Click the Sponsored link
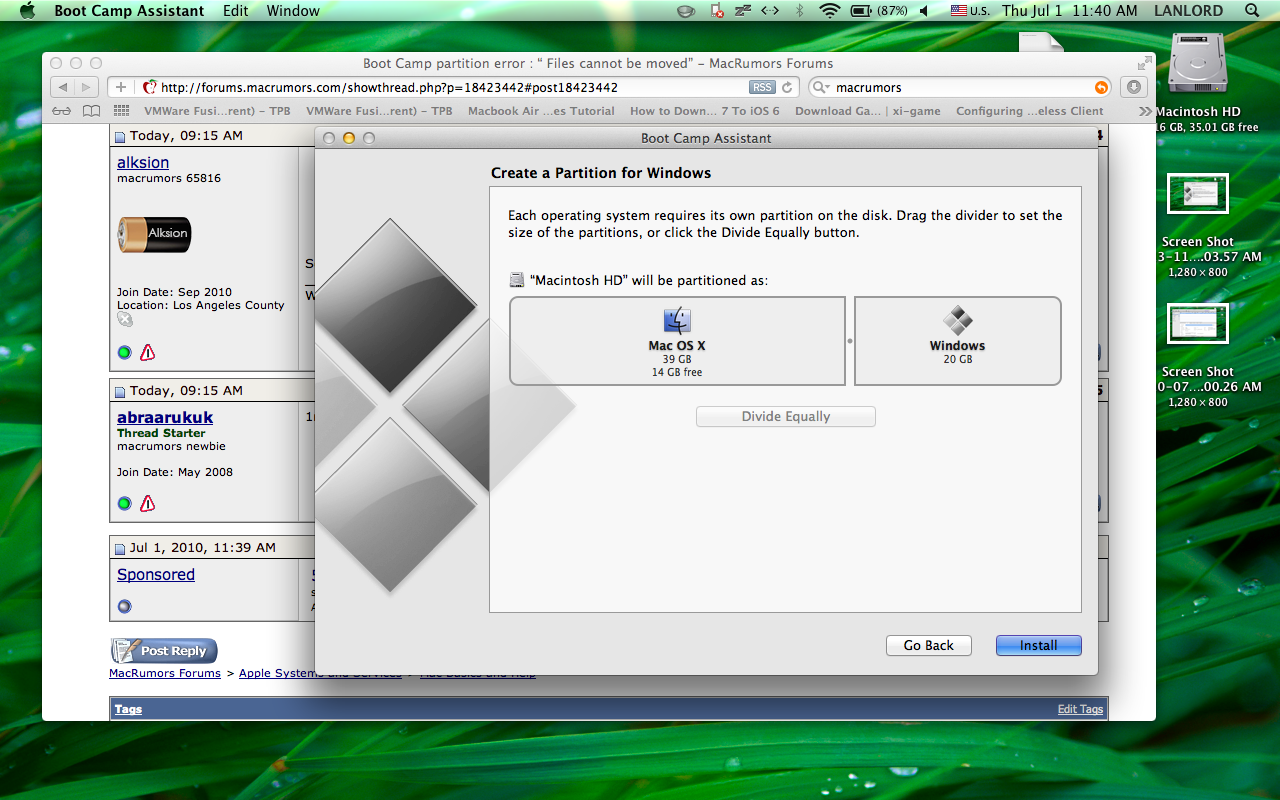 [x=156, y=574]
